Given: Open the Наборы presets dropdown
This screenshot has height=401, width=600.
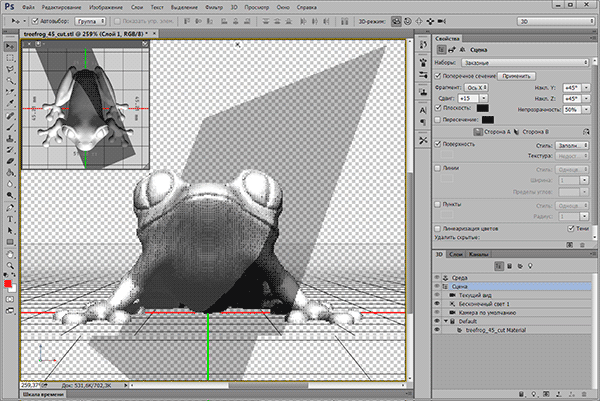Looking at the screenshot, I should 525,62.
